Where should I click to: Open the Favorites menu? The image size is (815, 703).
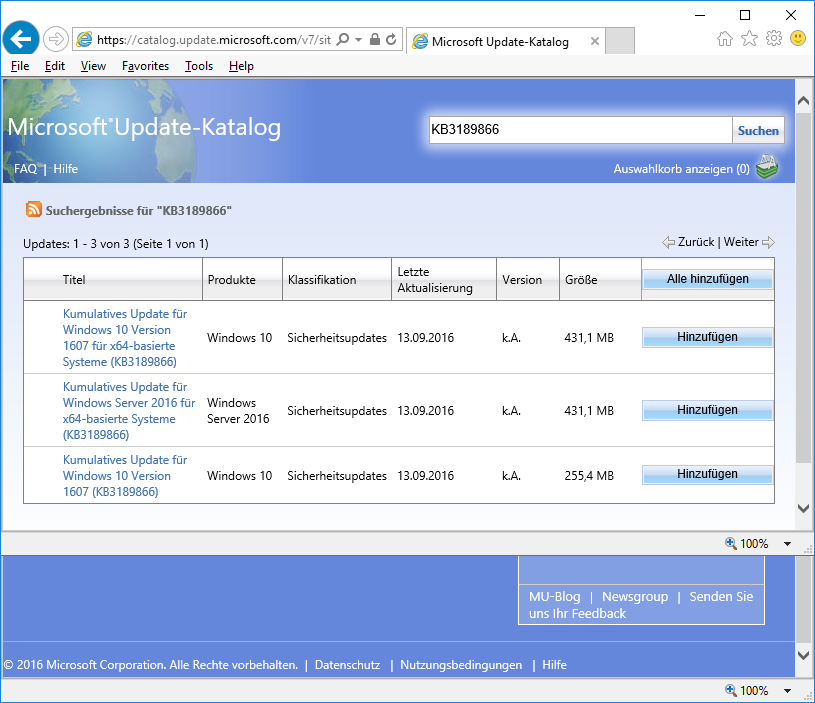[145, 66]
